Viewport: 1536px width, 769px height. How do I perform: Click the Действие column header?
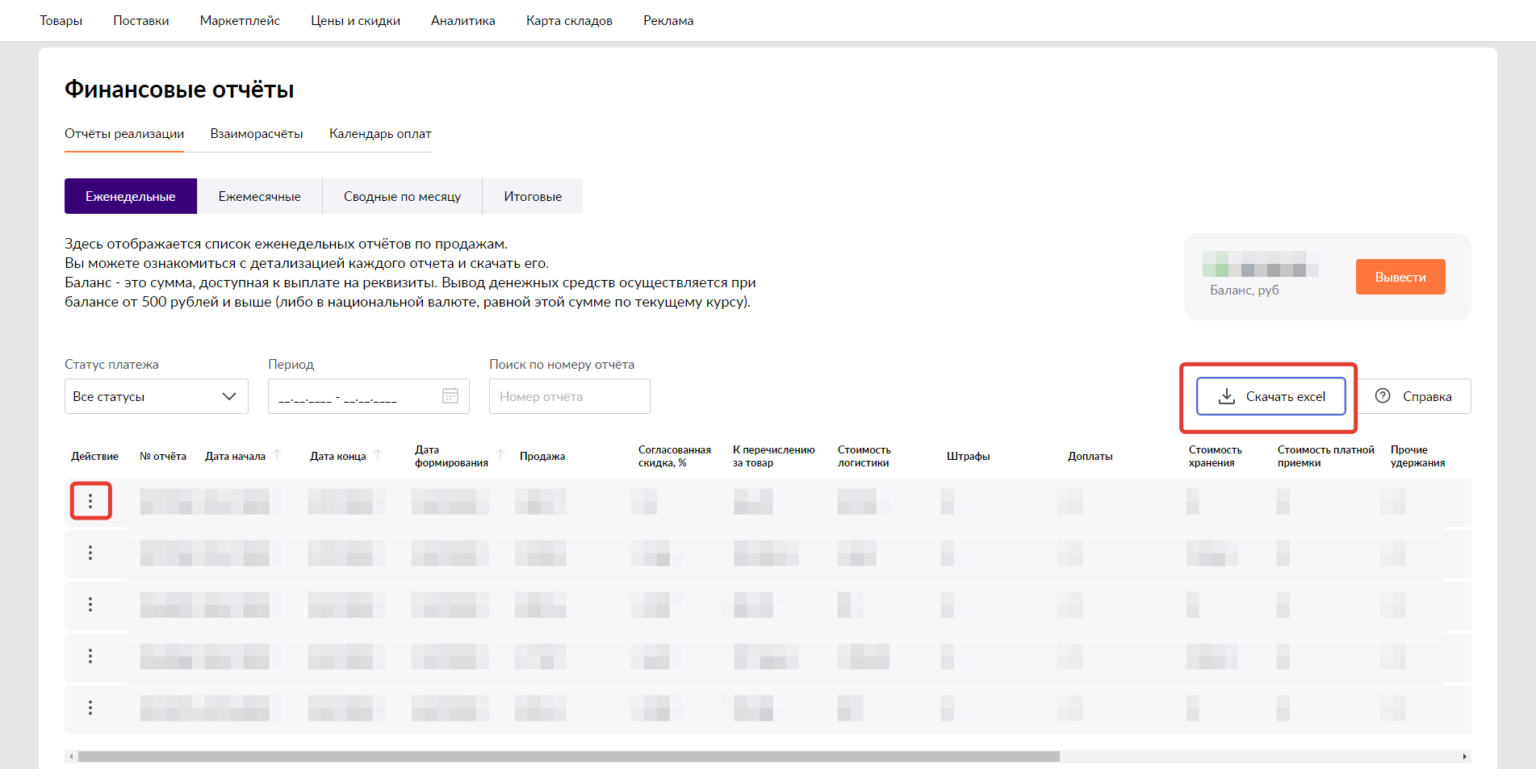[x=95, y=456]
